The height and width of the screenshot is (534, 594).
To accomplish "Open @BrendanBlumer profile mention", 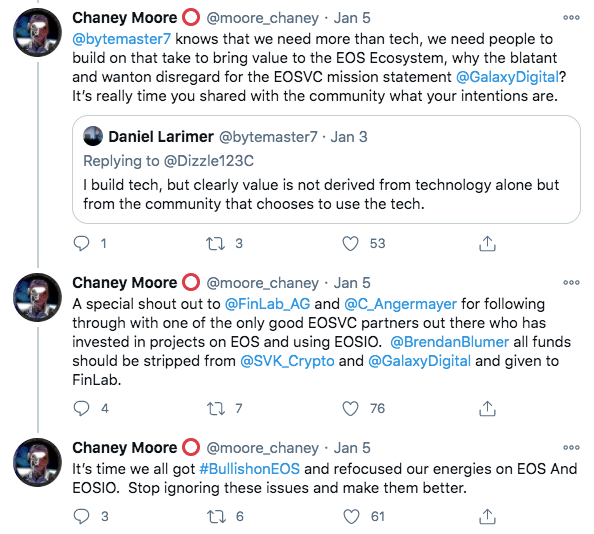I will [449, 342].
